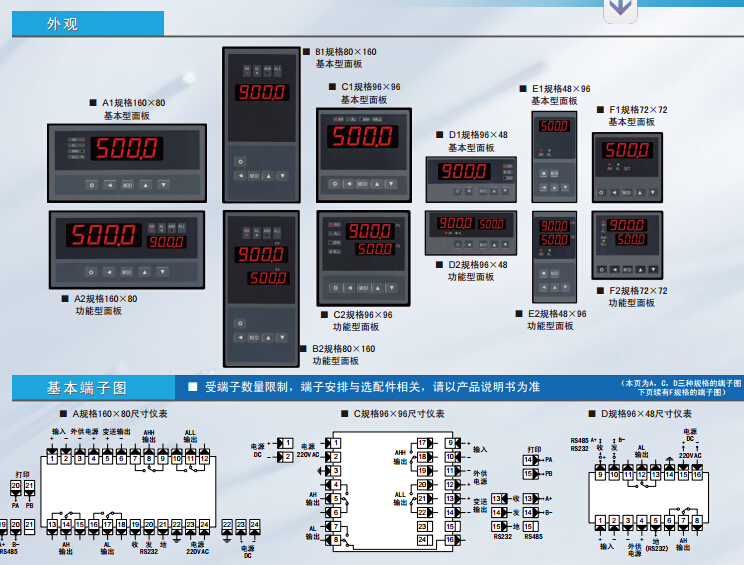744x565 pixels.
Task: Click terminal 16 in the D规格 diagram
Action: [697, 475]
